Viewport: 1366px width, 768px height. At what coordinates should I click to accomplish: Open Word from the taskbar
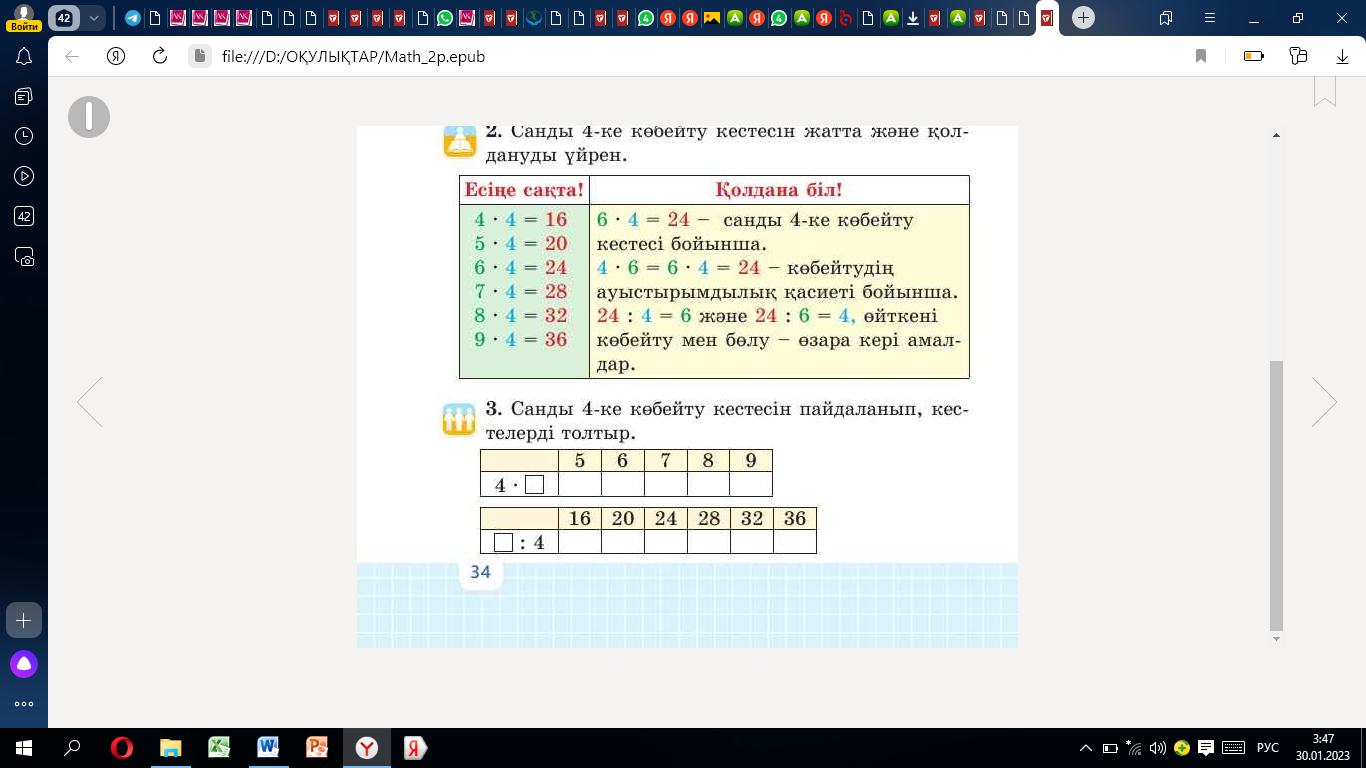268,747
